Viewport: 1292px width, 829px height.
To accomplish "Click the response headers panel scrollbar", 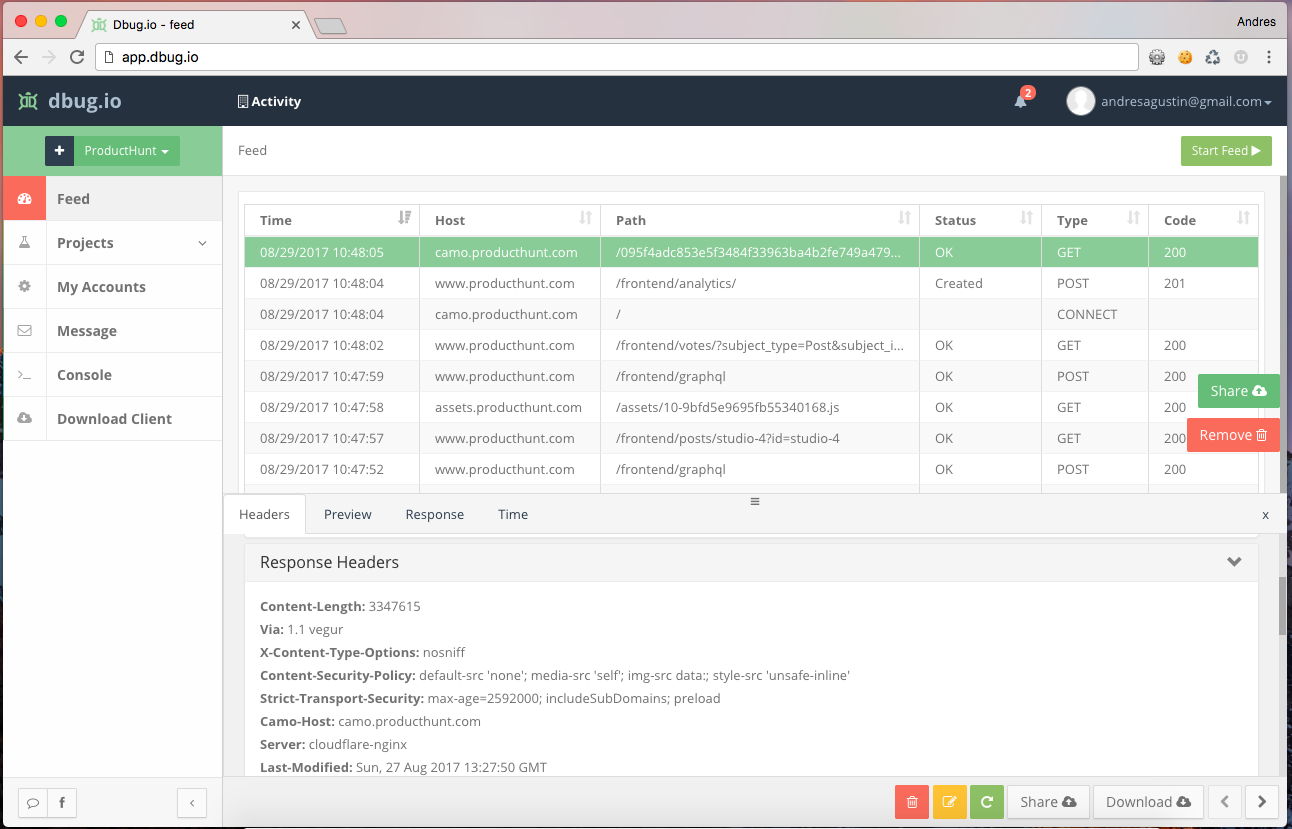I will 1283,605.
